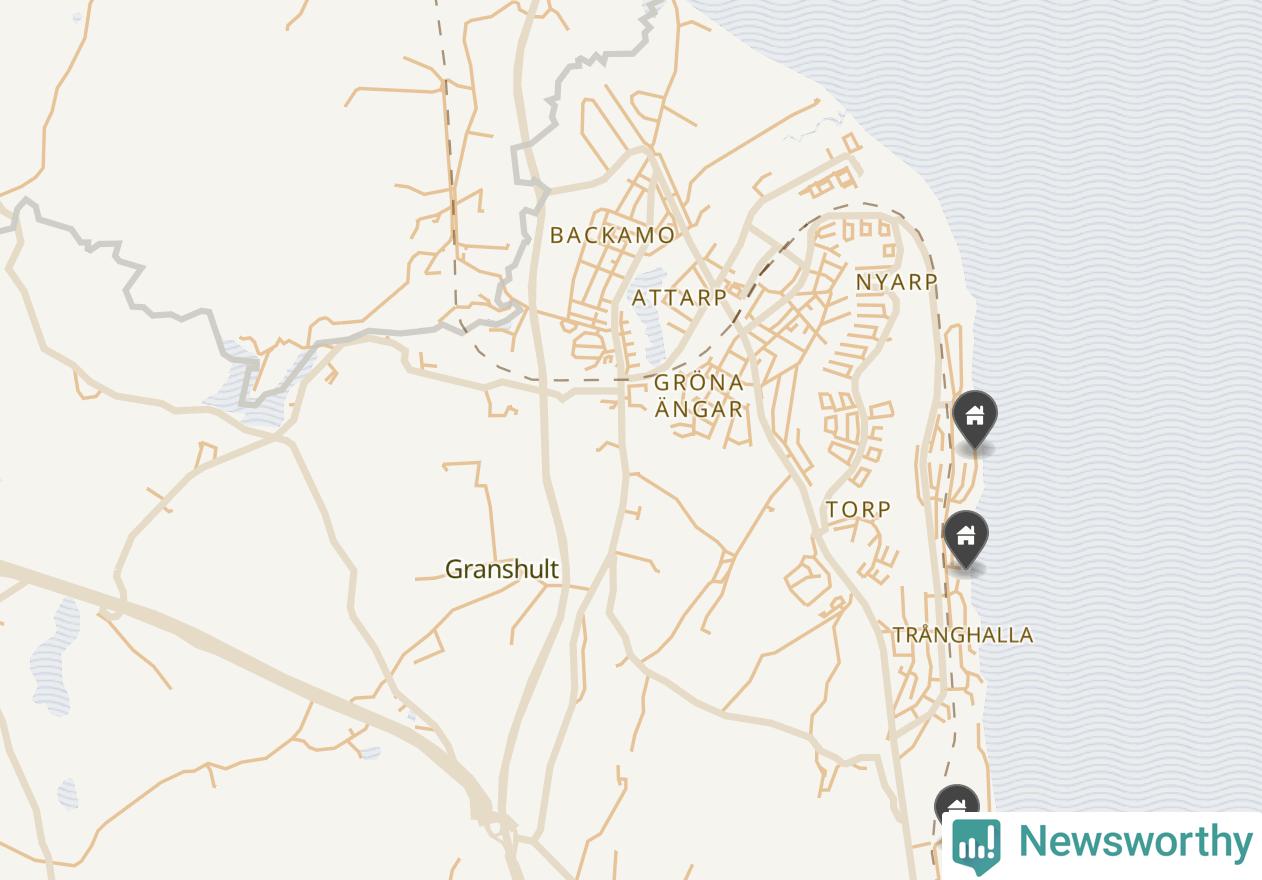
Task: Select the small pond between Backamo and Attarp
Action: tap(650, 315)
